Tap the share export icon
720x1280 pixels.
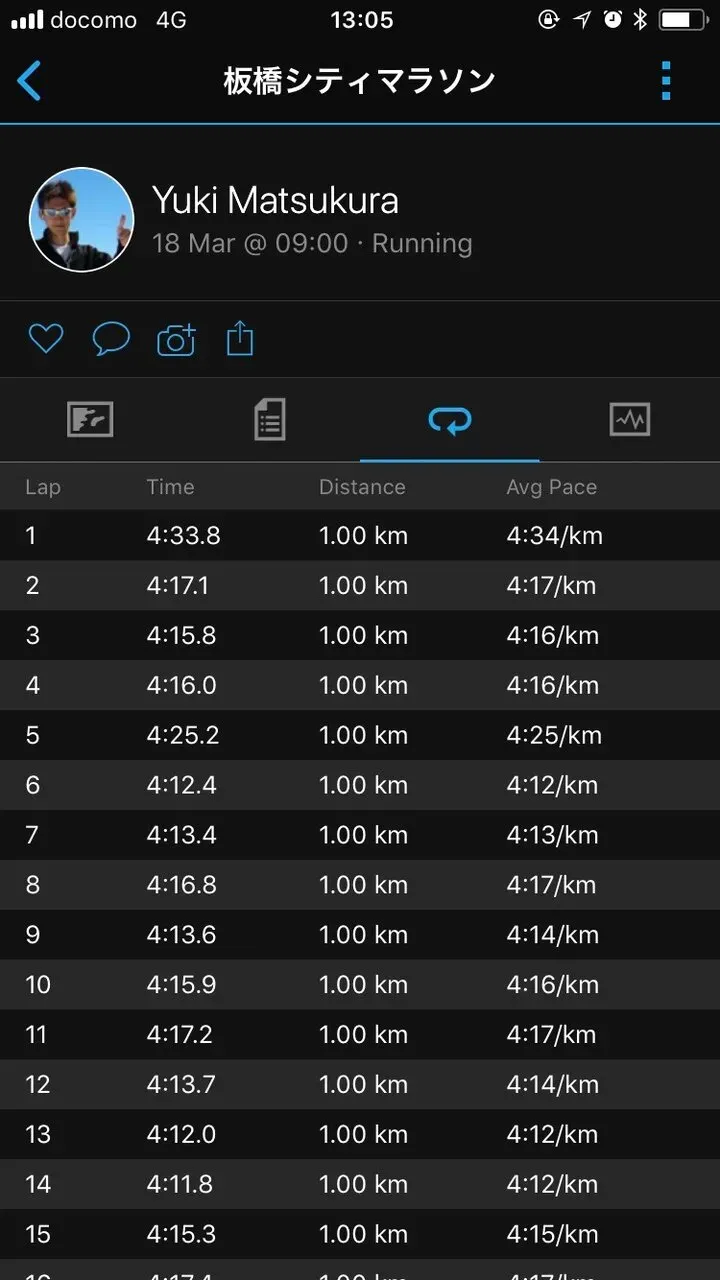coord(240,339)
